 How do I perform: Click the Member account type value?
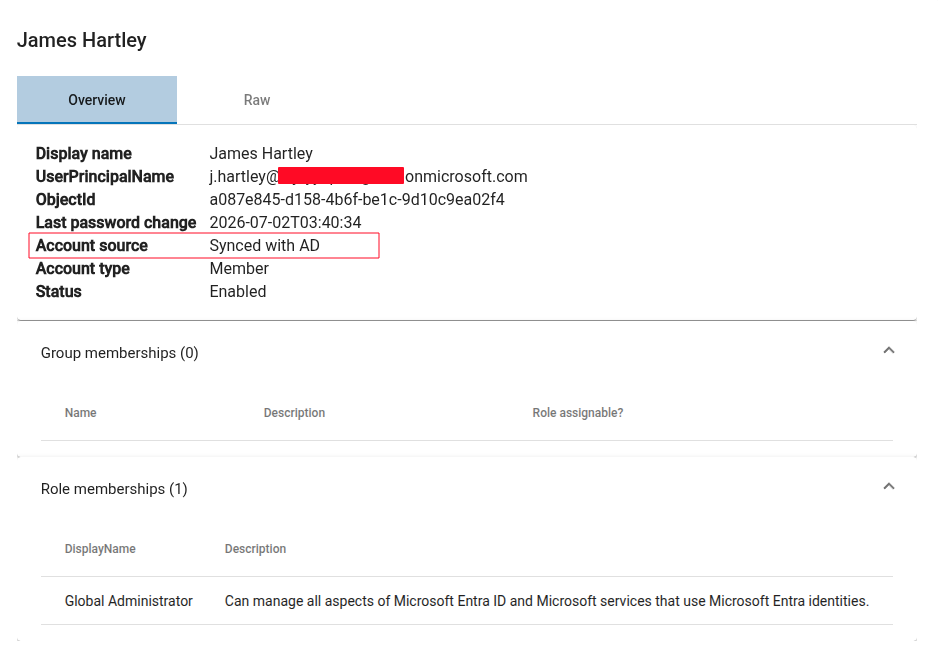point(239,269)
